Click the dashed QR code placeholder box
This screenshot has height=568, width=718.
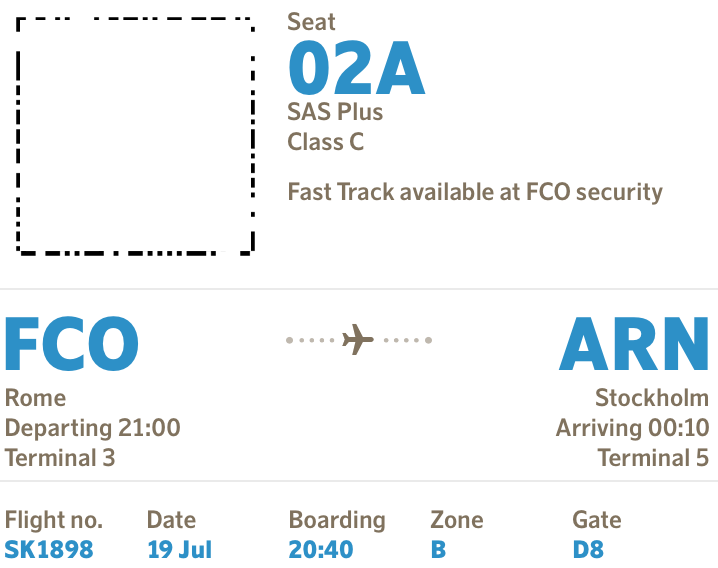(136, 134)
